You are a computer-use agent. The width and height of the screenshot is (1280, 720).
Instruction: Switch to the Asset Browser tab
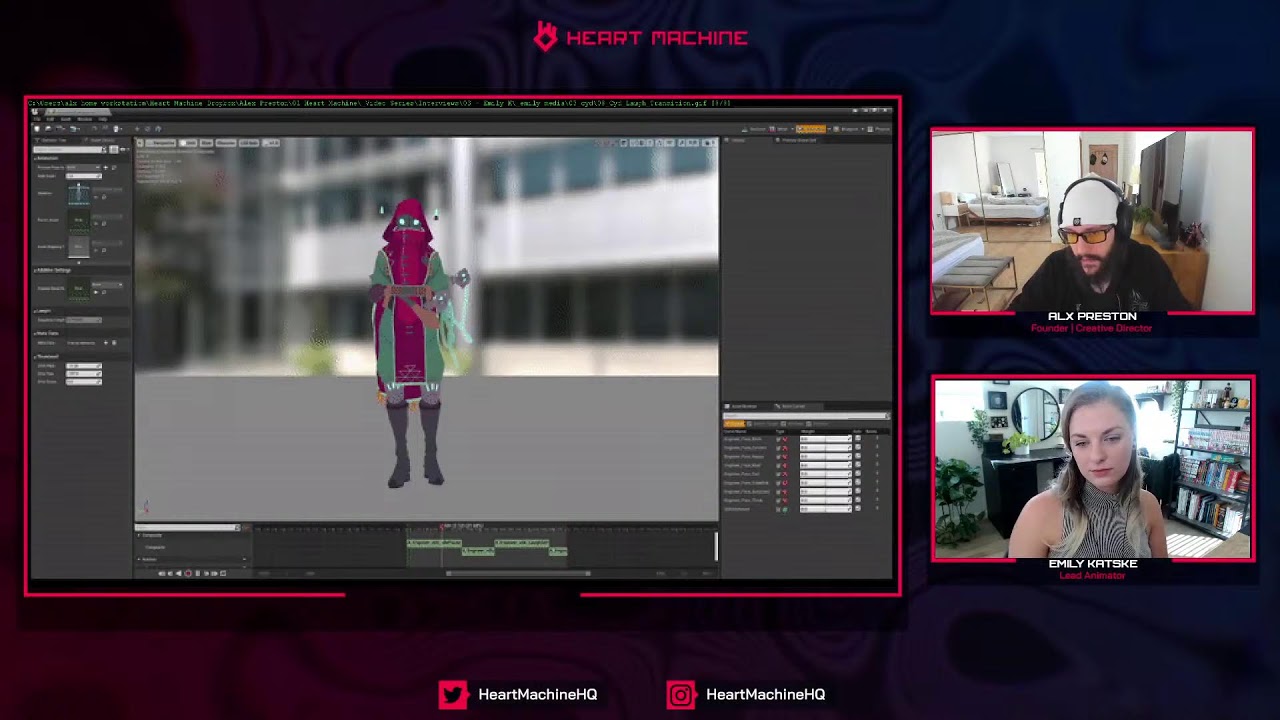743,406
